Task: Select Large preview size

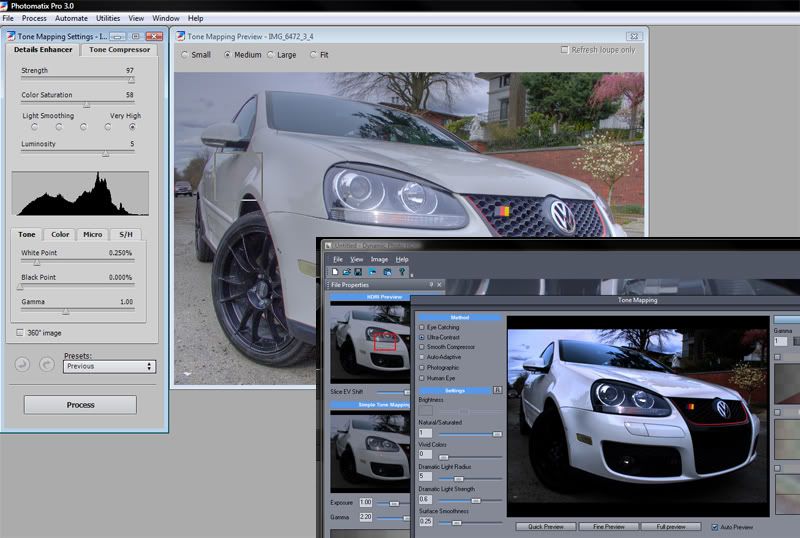Action: [x=270, y=55]
